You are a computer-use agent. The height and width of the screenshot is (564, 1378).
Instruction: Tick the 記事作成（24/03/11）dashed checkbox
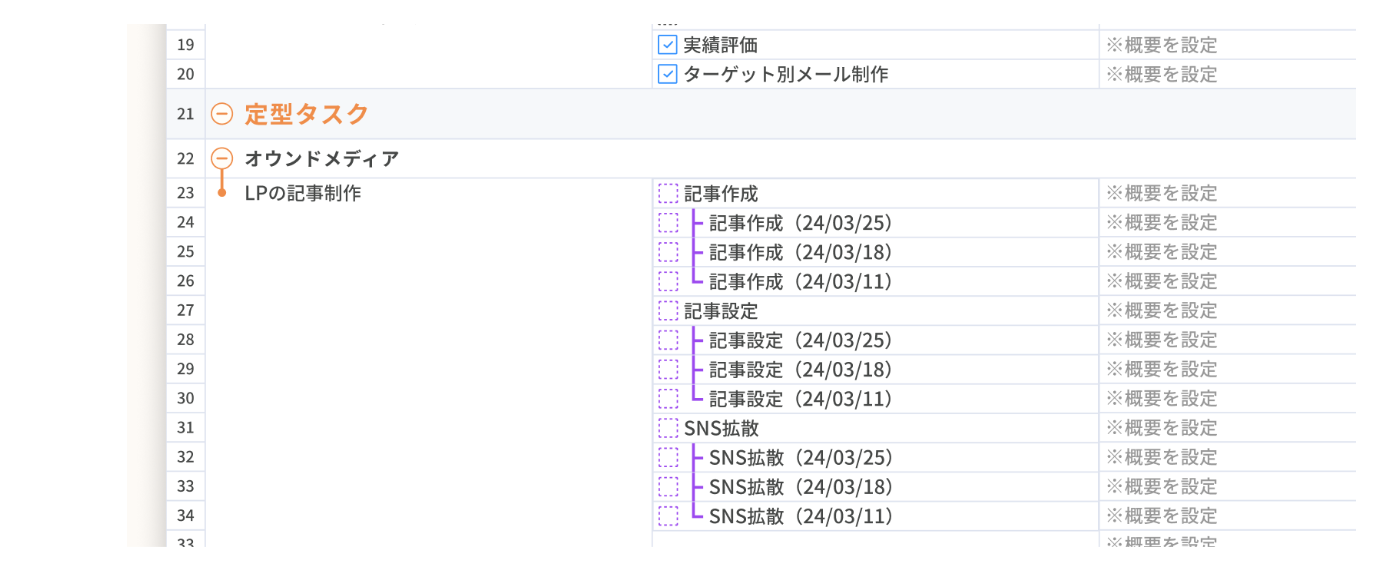[x=668, y=281]
